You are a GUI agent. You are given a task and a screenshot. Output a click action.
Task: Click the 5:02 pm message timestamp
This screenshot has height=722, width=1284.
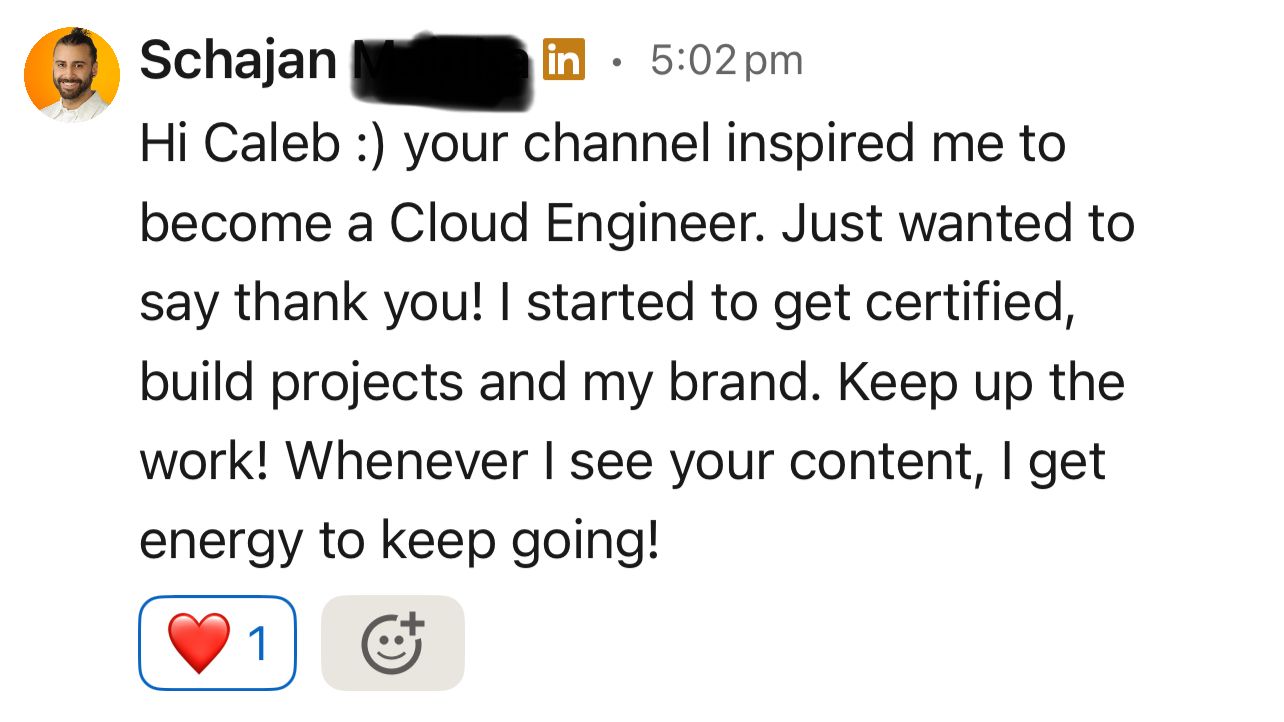point(726,61)
